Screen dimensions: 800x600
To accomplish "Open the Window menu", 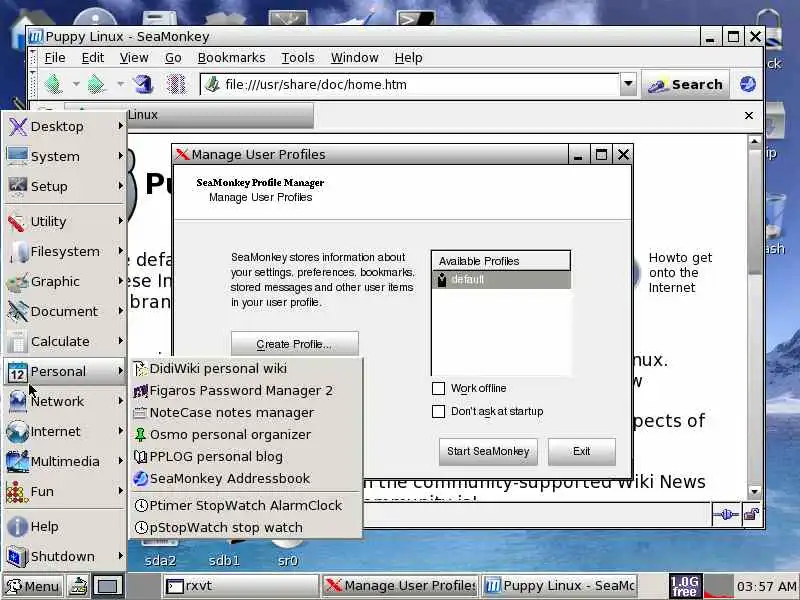I will pyautogui.click(x=355, y=58).
